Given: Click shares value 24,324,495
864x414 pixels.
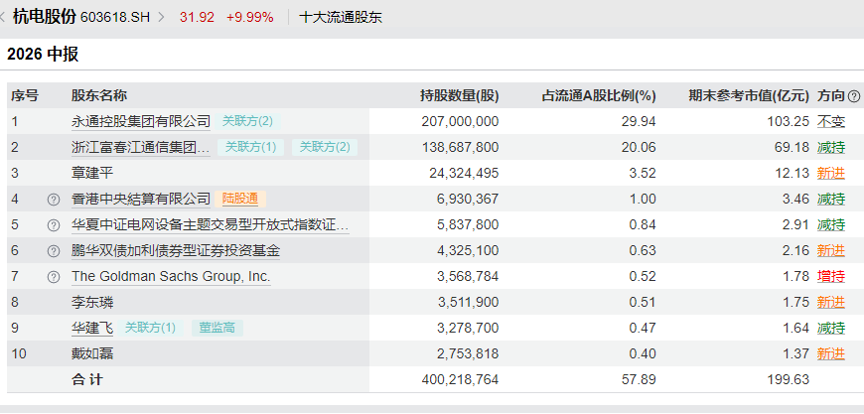Looking at the screenshot, I should tap(464, 174).
